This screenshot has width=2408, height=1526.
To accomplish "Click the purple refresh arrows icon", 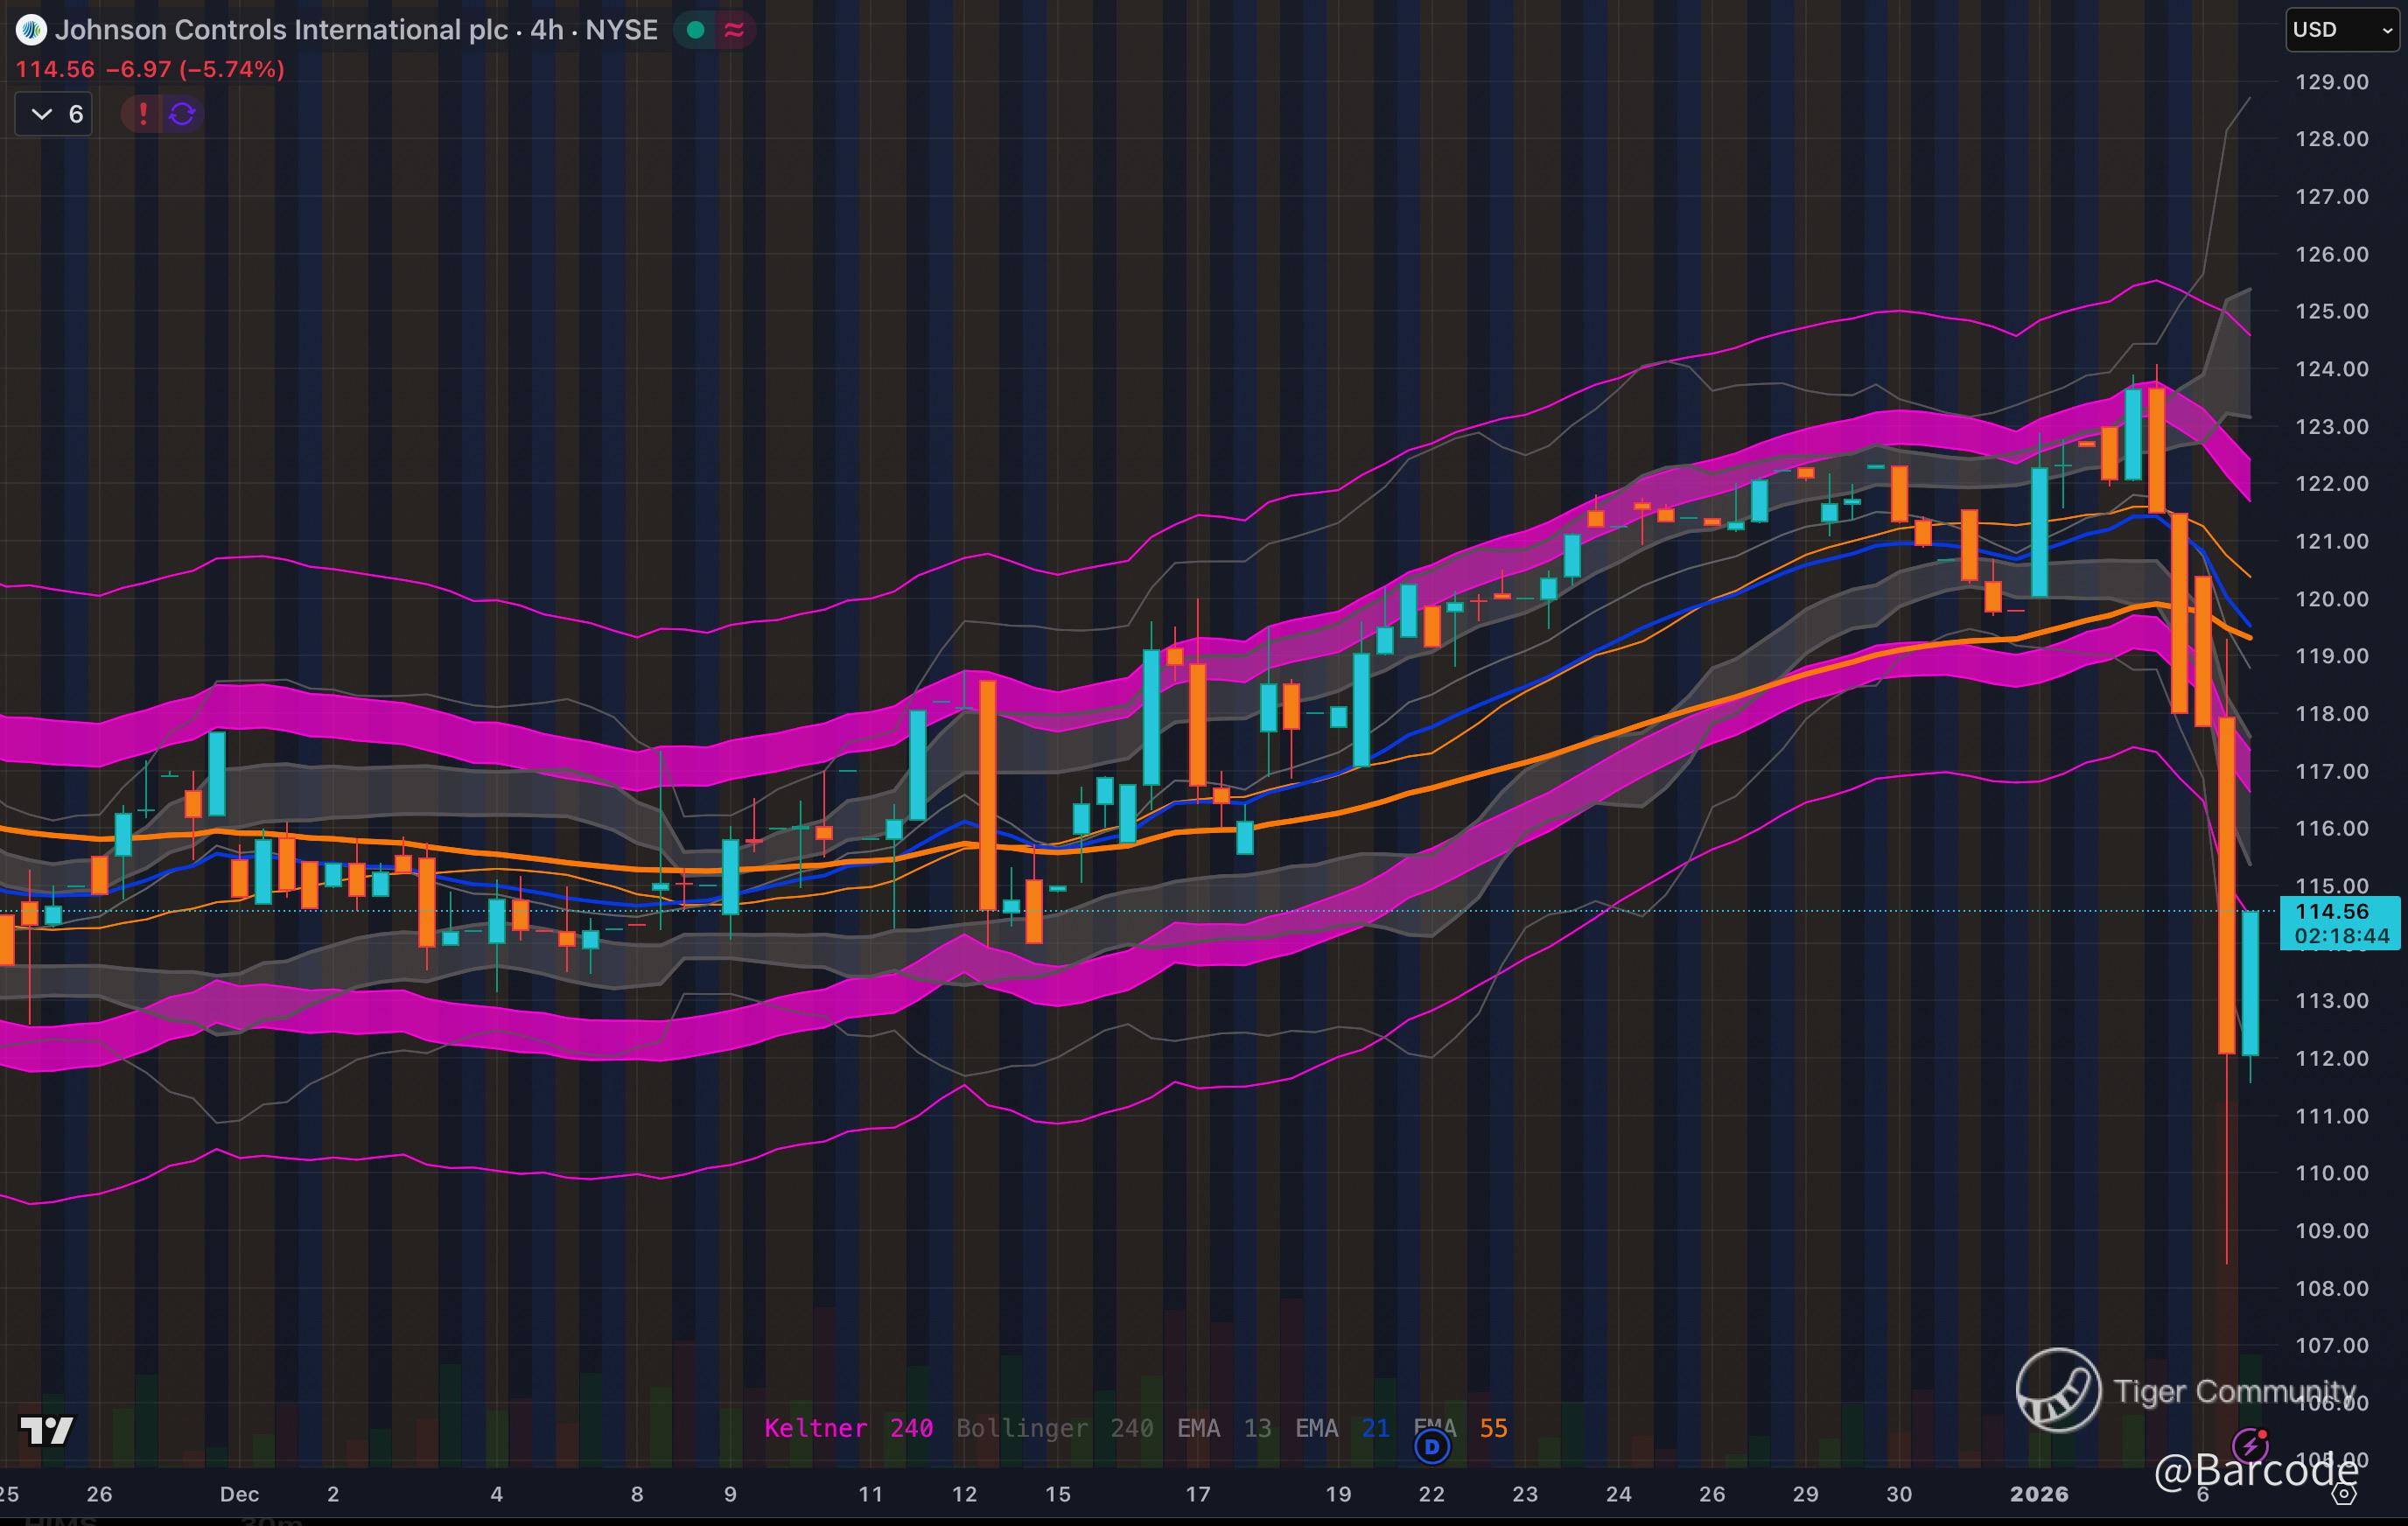I will (x=182, y=114).
